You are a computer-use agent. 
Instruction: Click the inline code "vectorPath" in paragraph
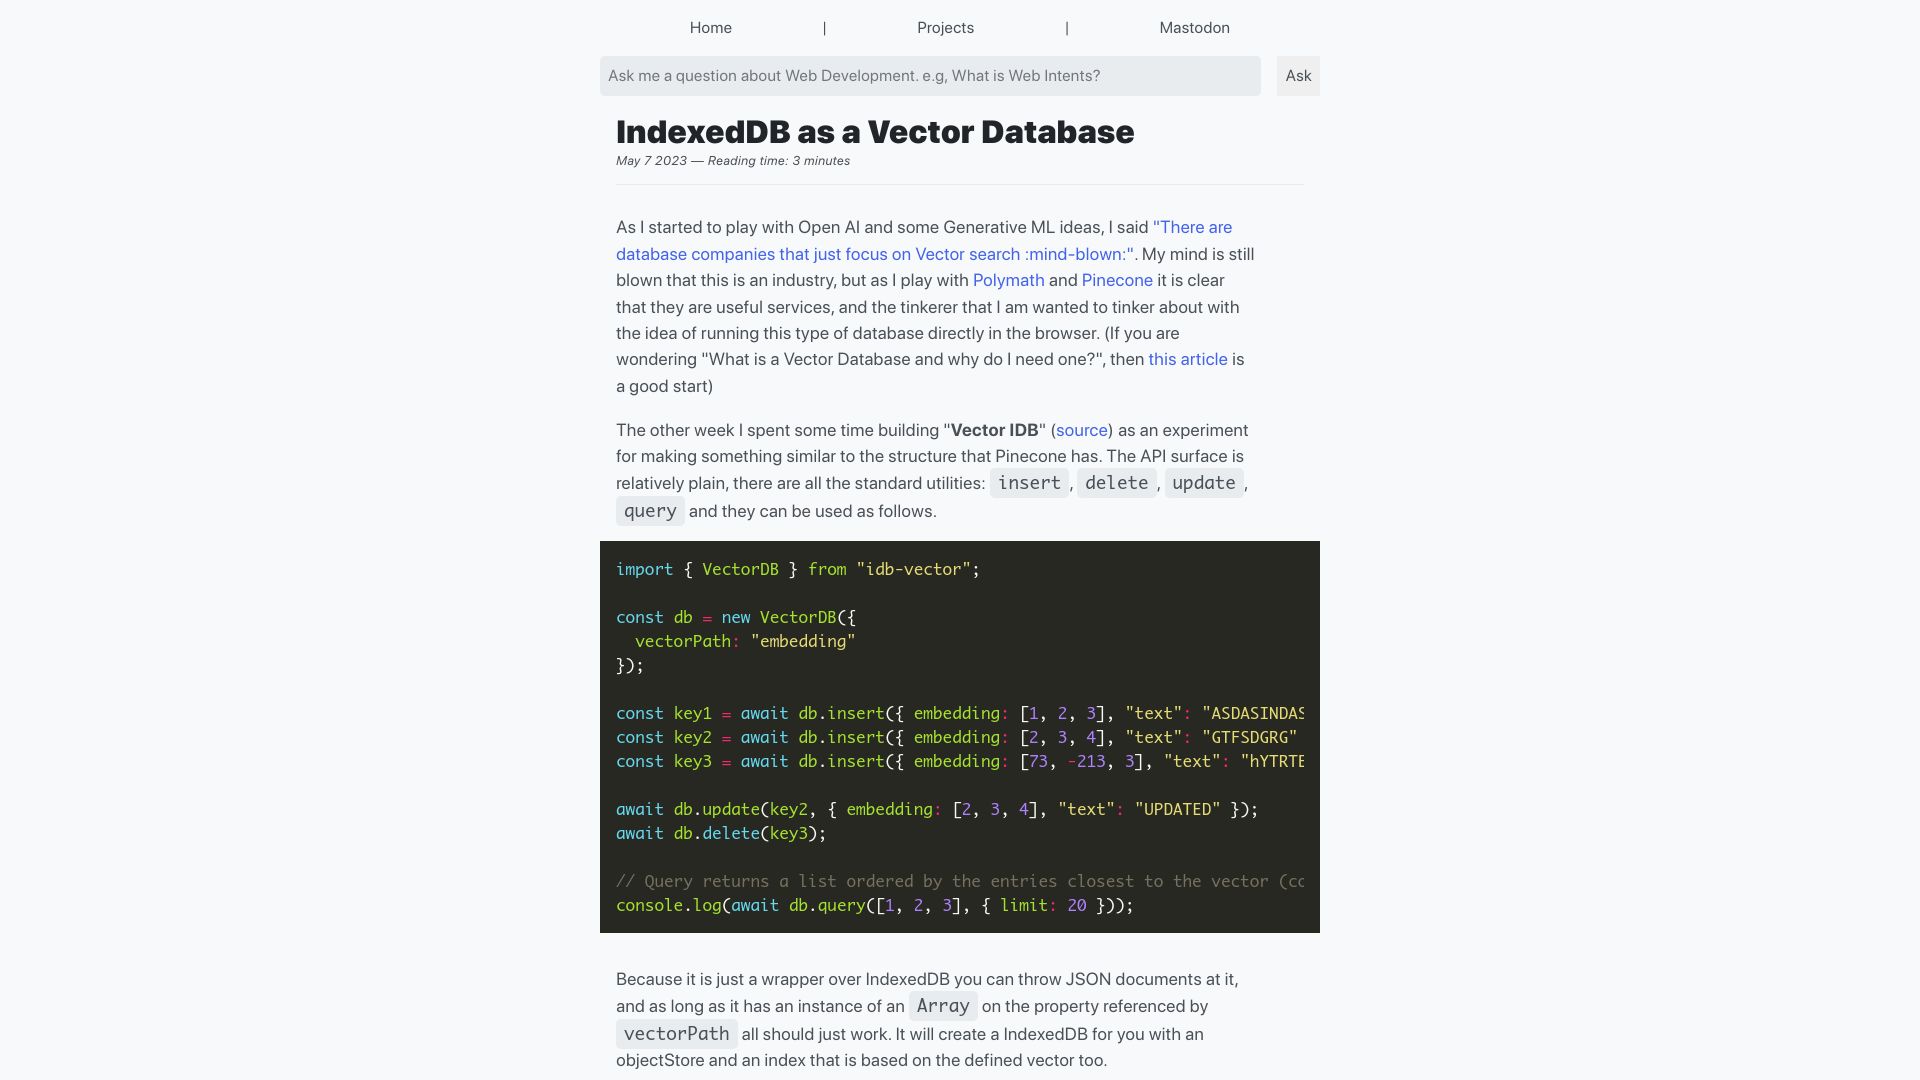[677, 1034]
